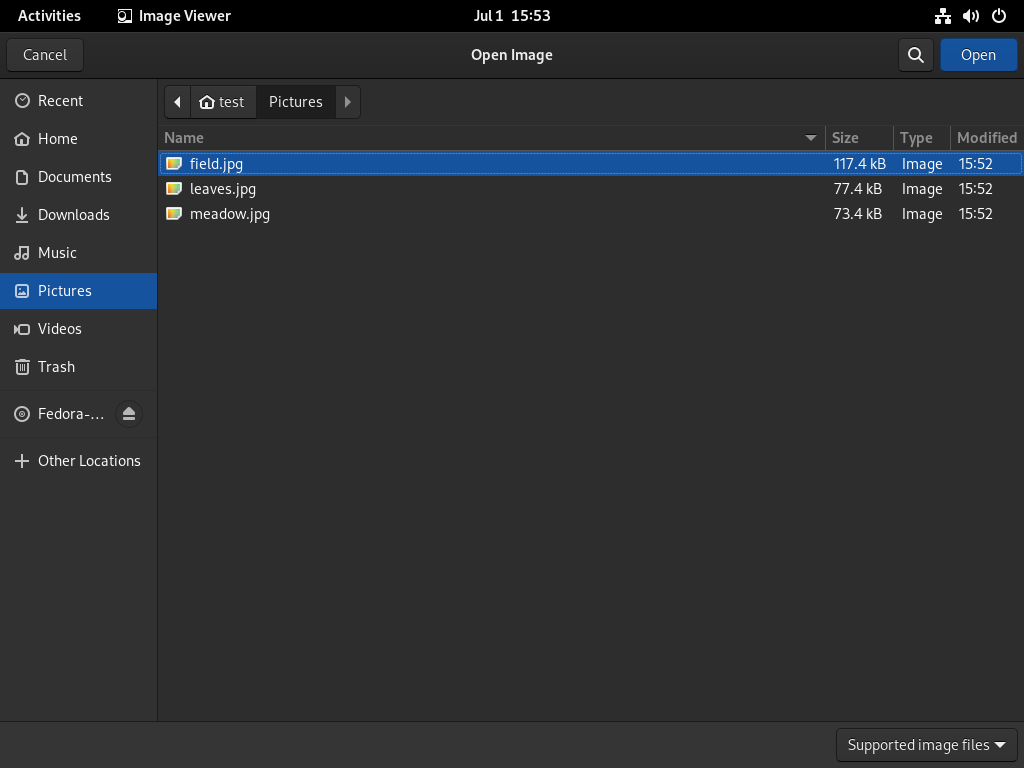Open the Downloads label in sidebar
Image resolution: width=1024 pixels, height=768 pixels.
74,215
